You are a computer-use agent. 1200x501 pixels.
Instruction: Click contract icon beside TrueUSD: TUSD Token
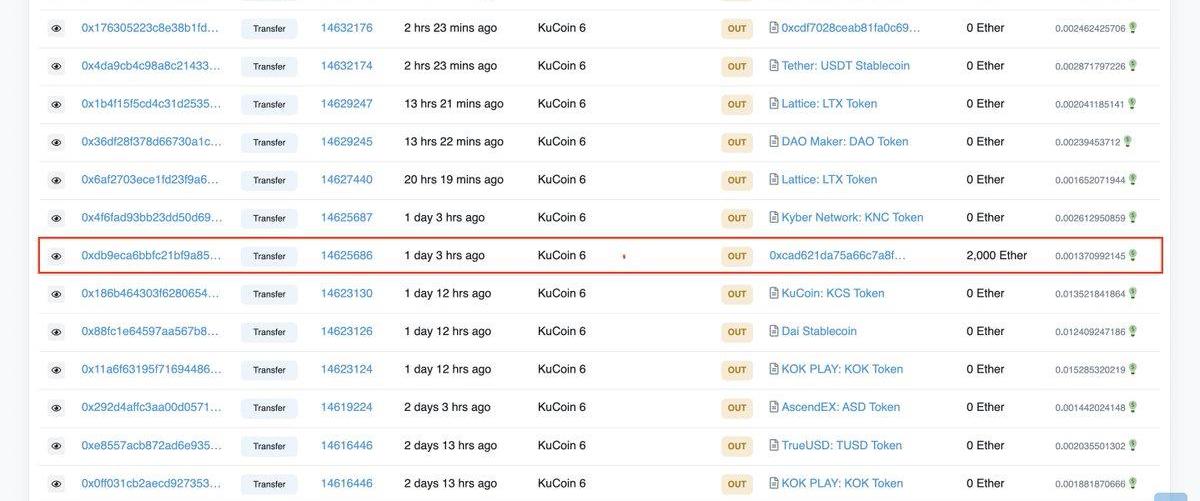pyautogui.click(x=773, y=445)
